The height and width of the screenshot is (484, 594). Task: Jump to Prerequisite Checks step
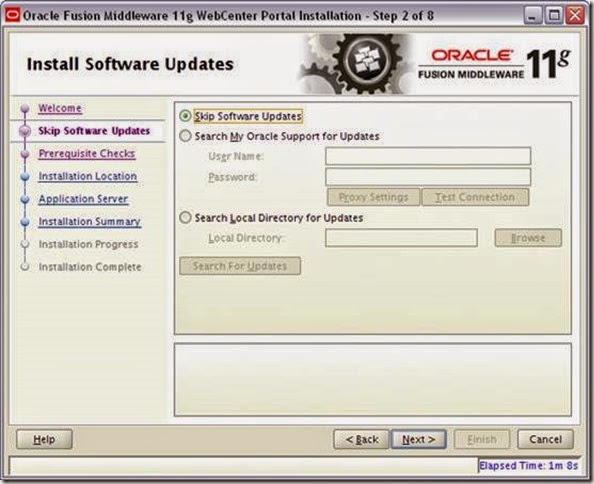pyautogui.click(x=87, y=154)
